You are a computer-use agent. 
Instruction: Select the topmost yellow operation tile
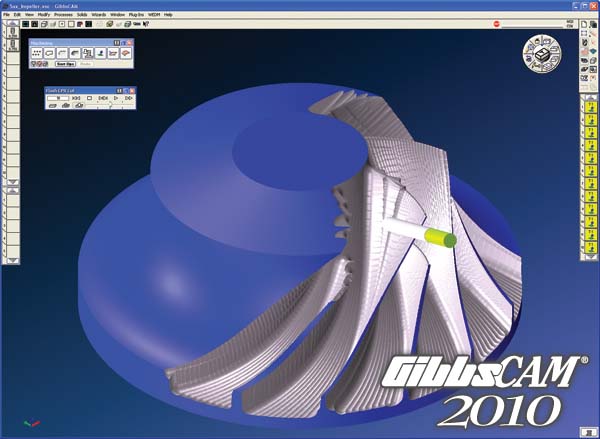590,107
